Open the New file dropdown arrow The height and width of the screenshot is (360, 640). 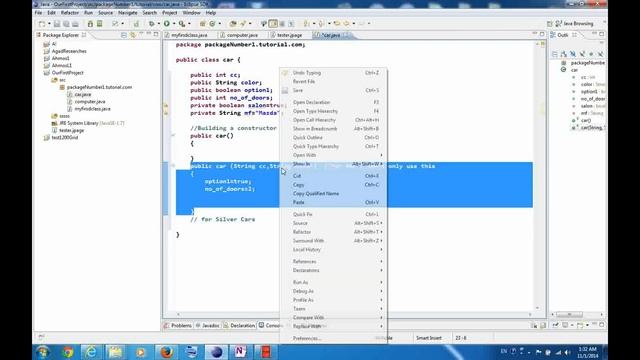[x=49, y=24]
